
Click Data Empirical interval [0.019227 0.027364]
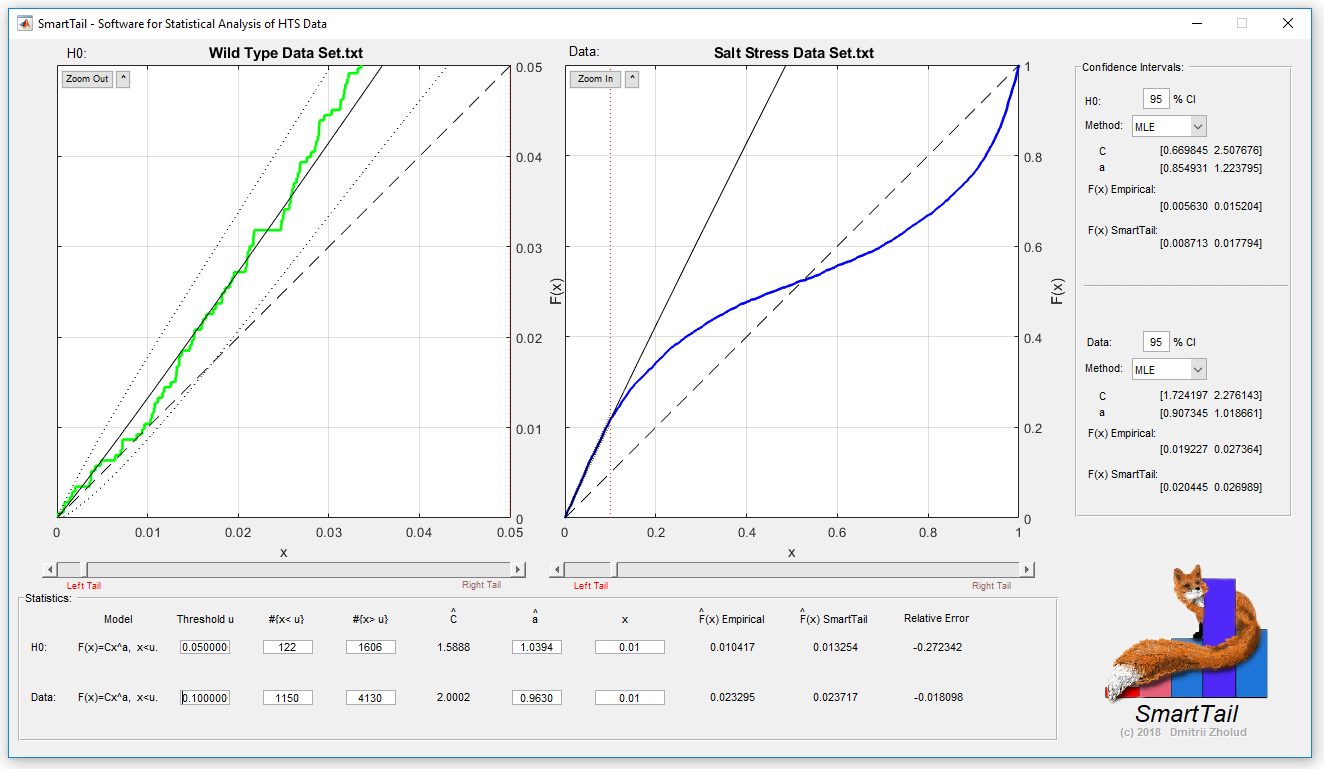pos(1210,449)
